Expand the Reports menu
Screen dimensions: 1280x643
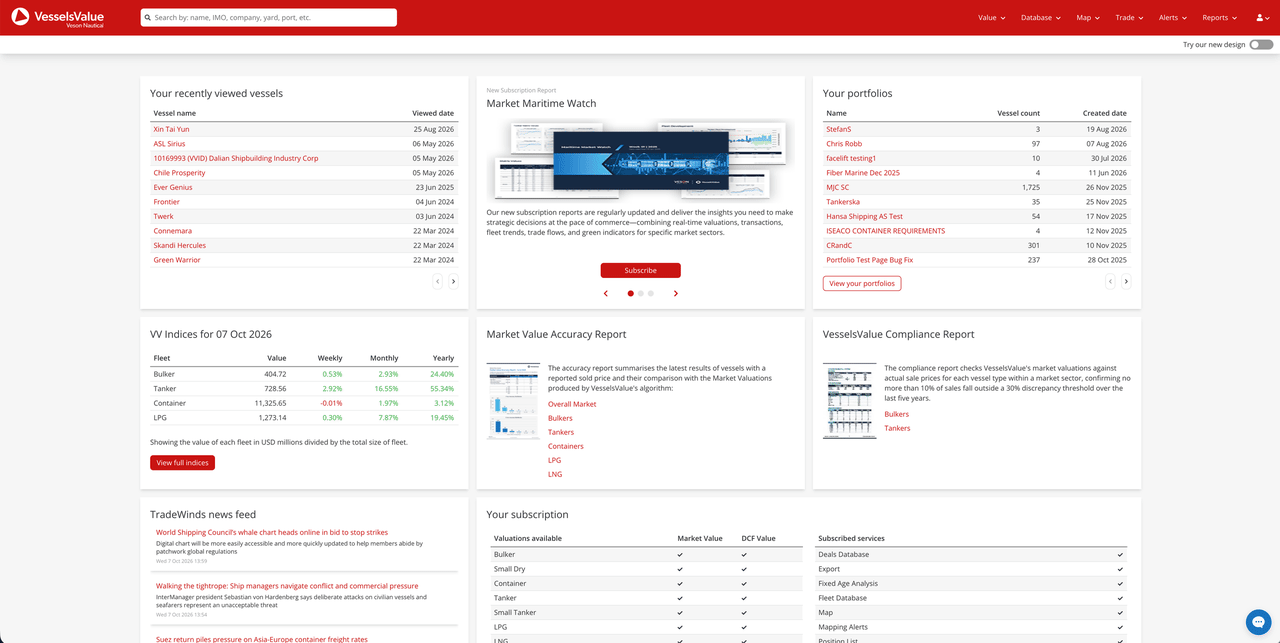click(1219, 17)
